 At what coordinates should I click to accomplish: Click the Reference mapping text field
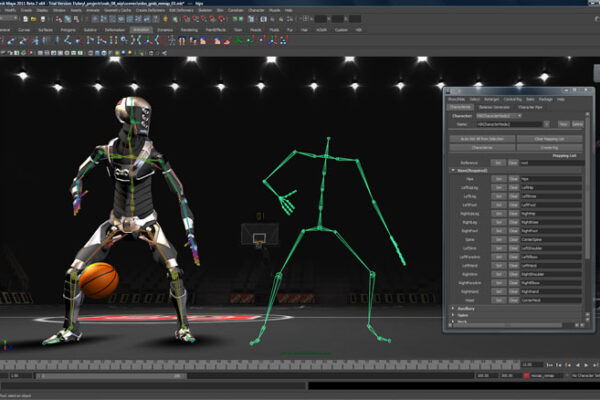pyautogui.click(x=551, y=163)
